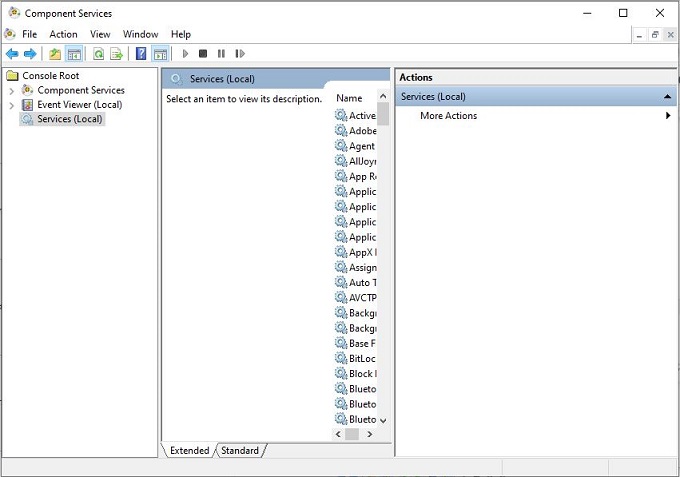This screenshot has width=680, height=477.
Task: Select the Agent service row
Action: coord(356,146)
